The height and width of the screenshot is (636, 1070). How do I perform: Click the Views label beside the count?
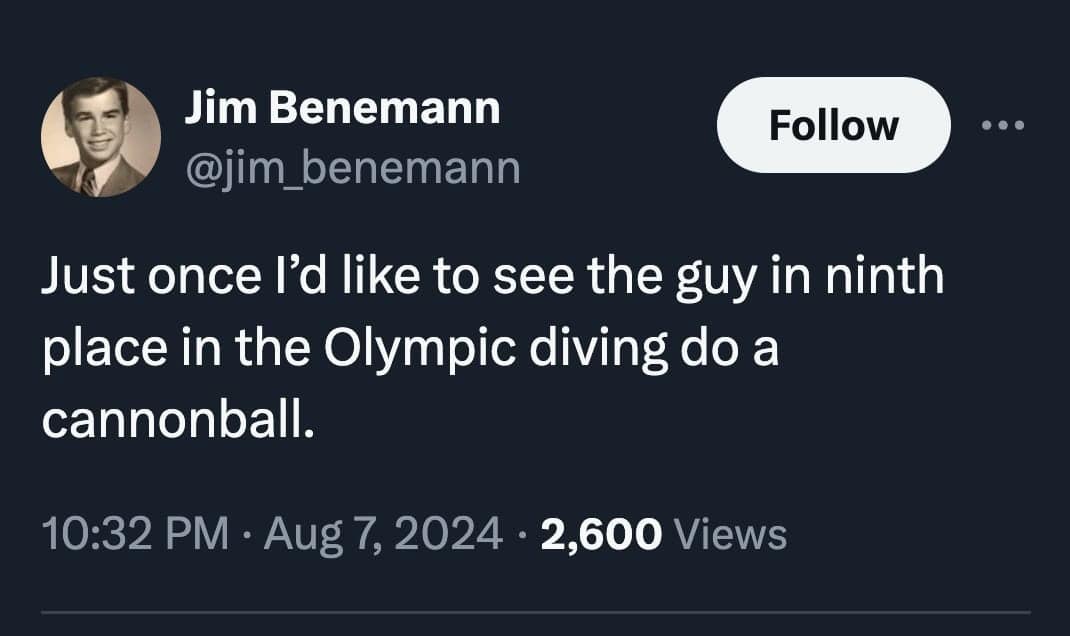pos(732,534)
